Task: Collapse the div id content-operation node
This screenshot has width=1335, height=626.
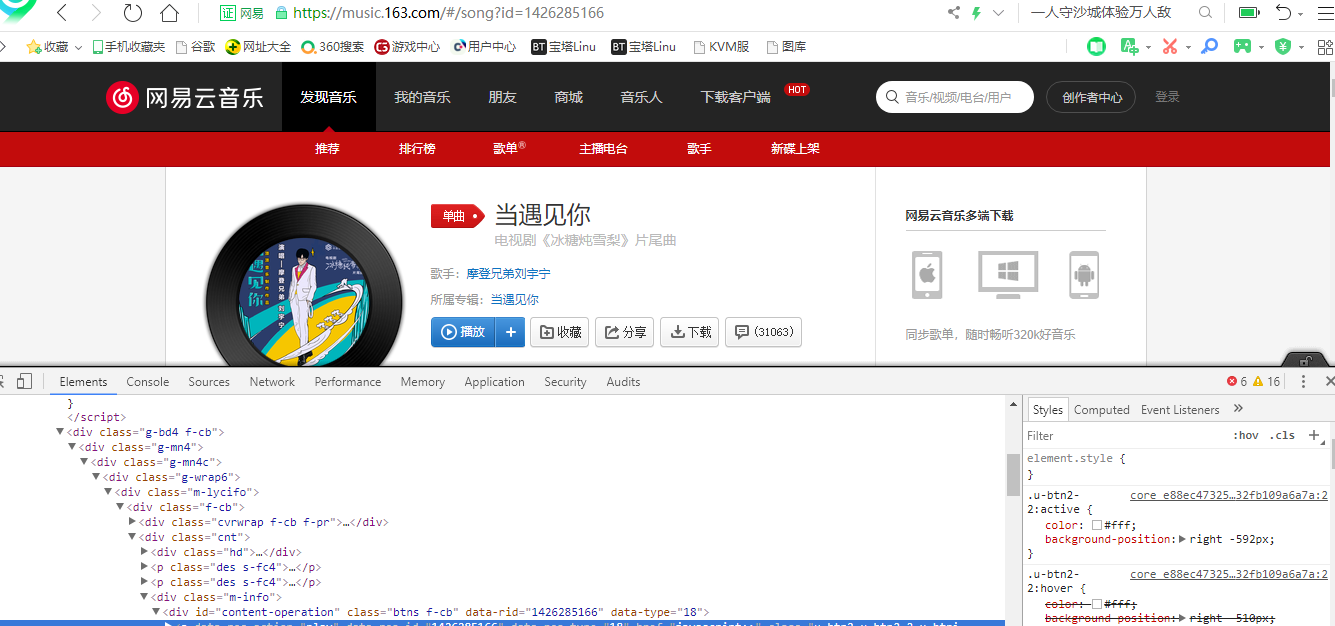Action: (x=157, y=612)
